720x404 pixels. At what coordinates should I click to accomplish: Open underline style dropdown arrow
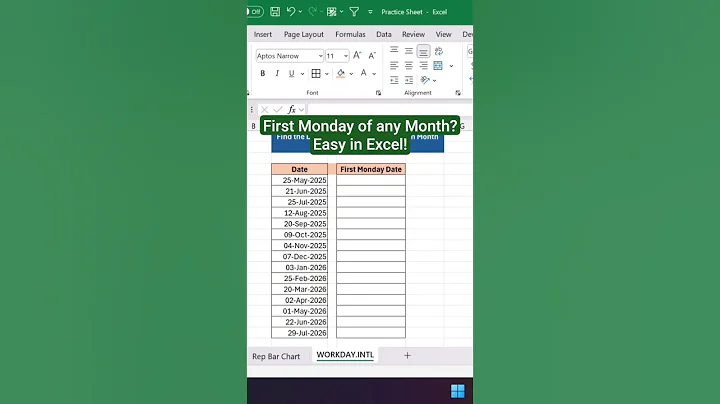pyautogui.click(x=302, y=73)
